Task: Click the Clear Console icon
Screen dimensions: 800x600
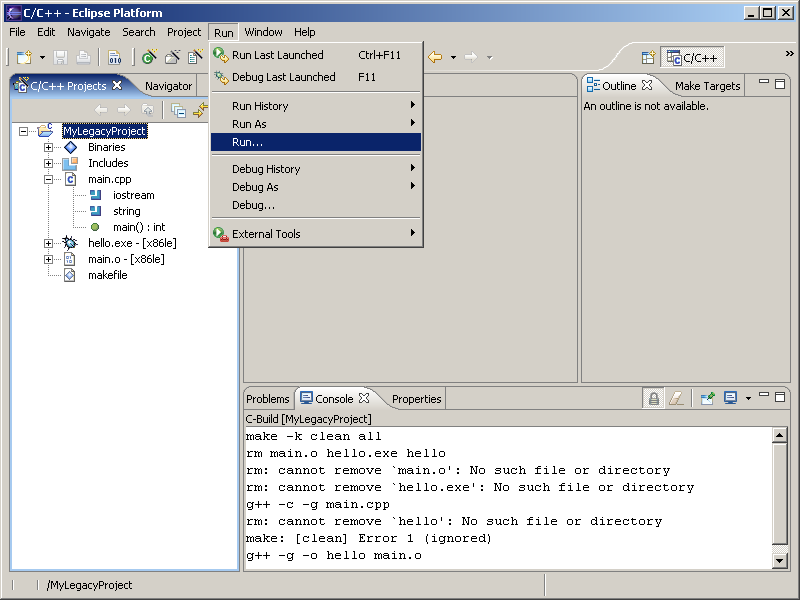Action: pos(677,398)
